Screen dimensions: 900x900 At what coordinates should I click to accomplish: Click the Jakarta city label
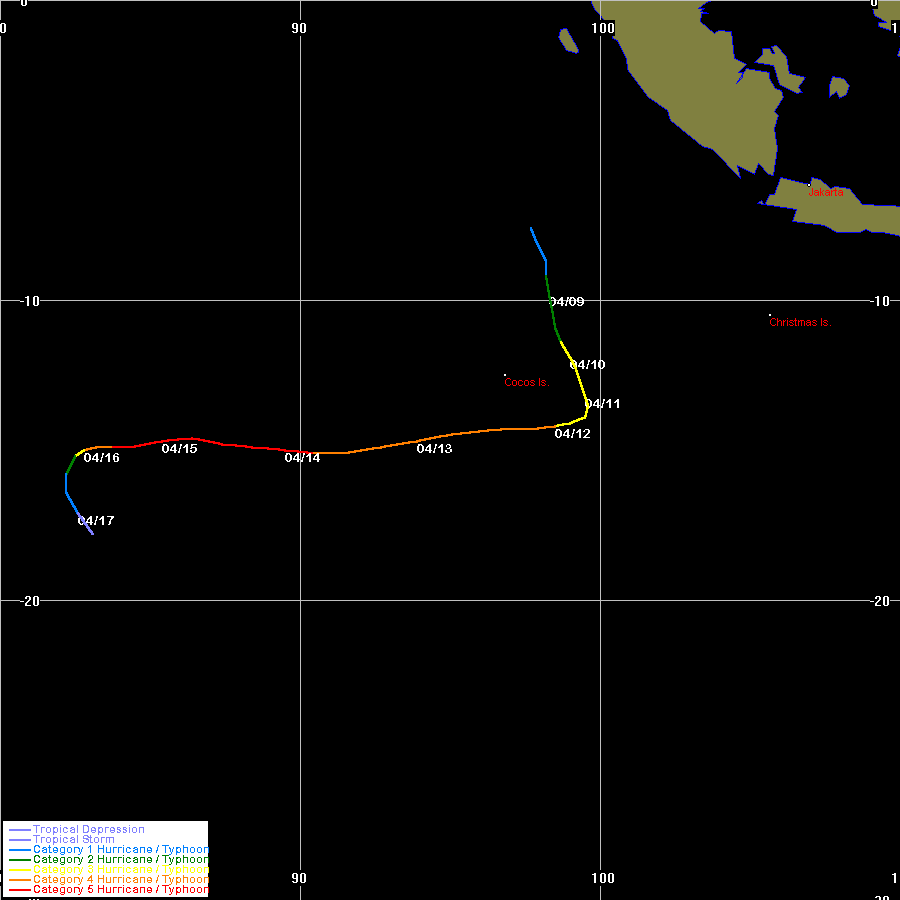click(x=826, y=192)
